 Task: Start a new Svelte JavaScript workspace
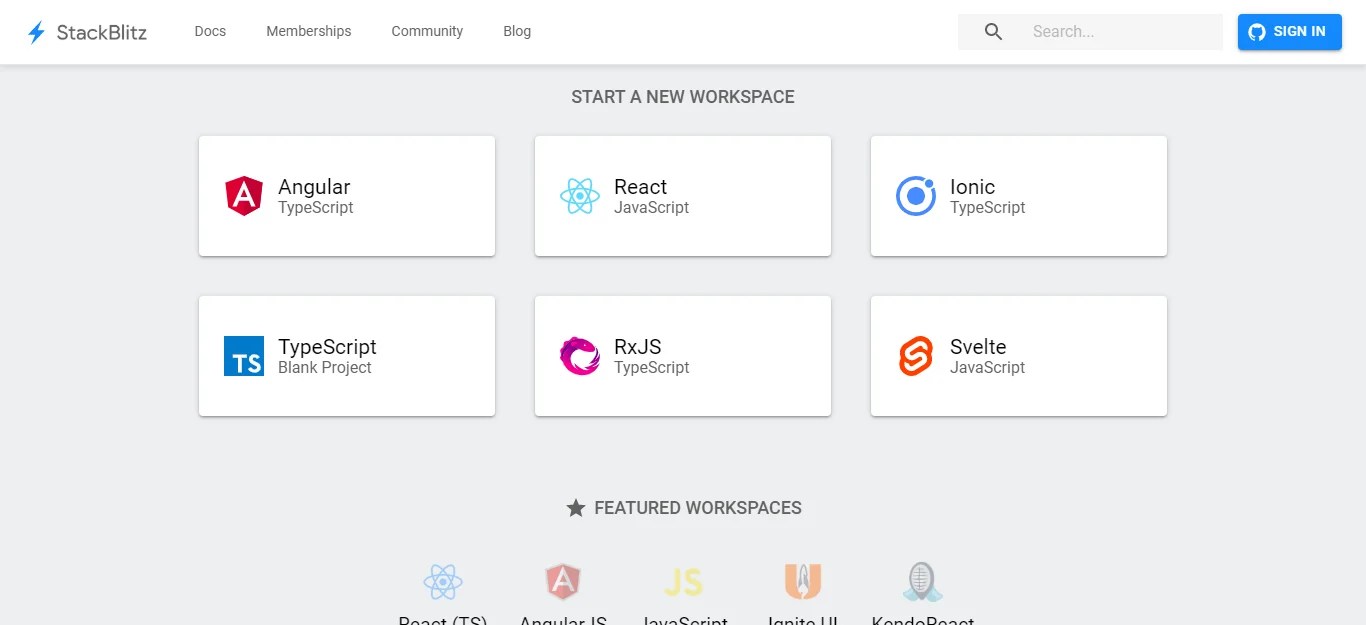1019,356
